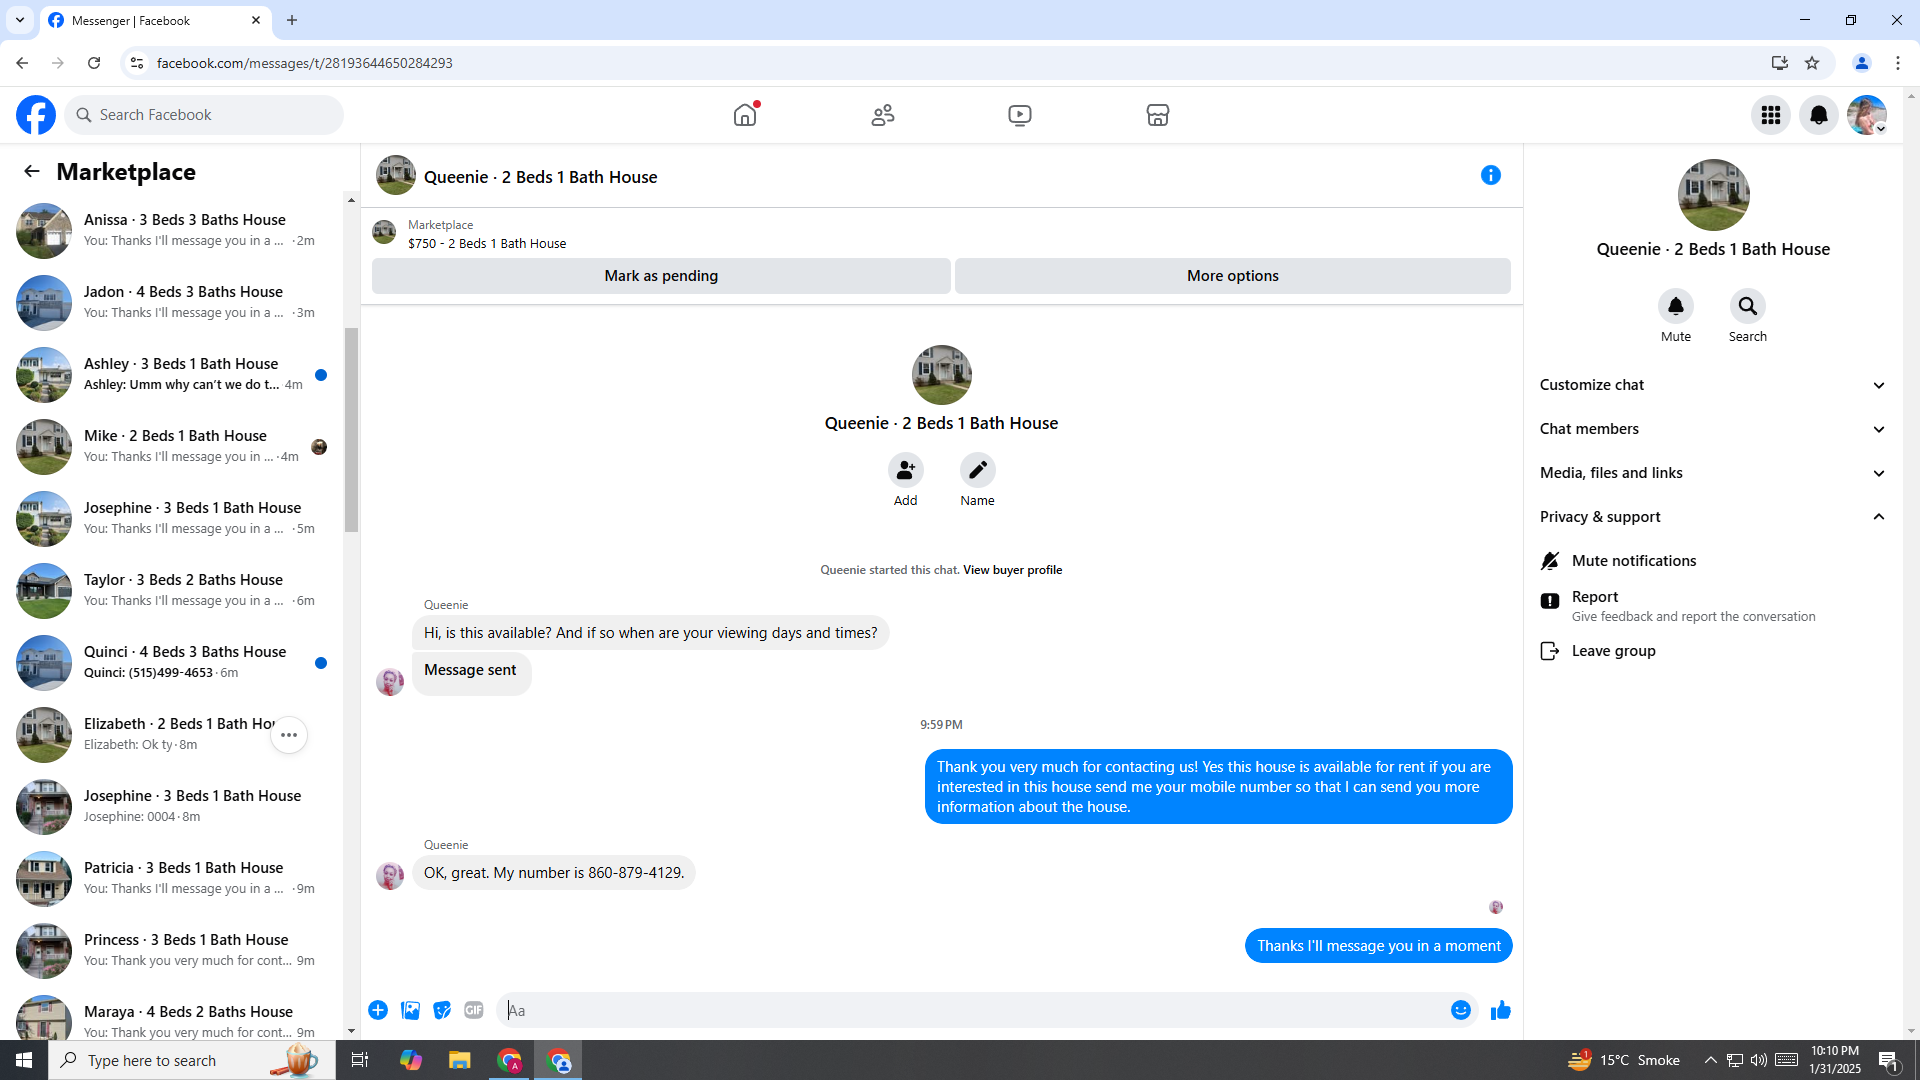Image resolution: width=1920 pixels, height=1080 pixels.
Task: Go to the Home feed icon
Action: pyautogui.click(x=745, y=115)
